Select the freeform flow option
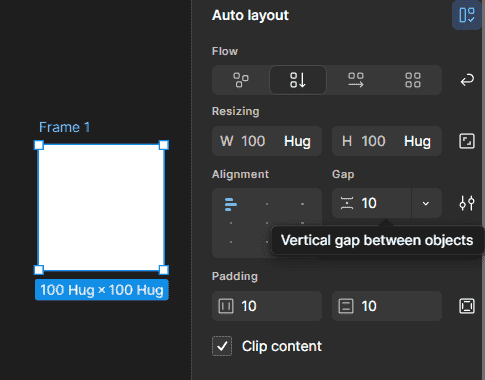The width and height of the screenshot is (485, 380). point(241,80)
